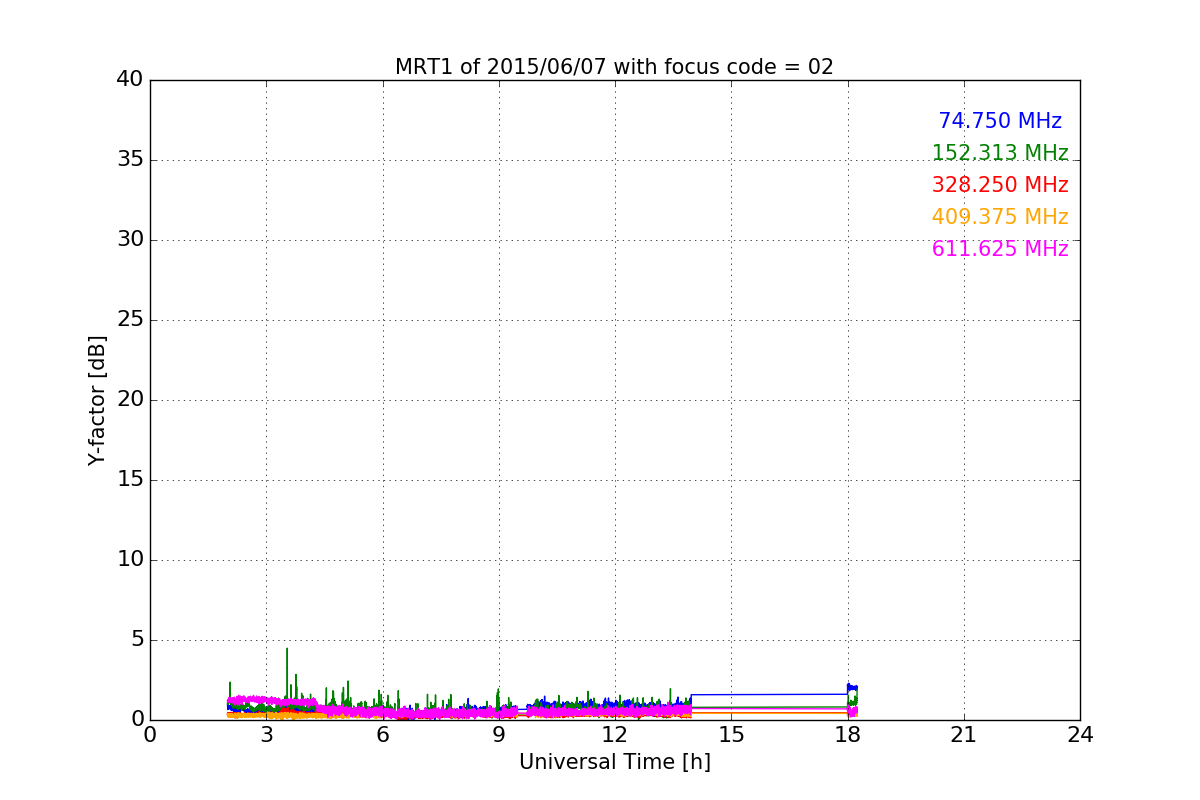Click the y-axis tick label '30'
The image size is (1200, 800).
[129, 240]
